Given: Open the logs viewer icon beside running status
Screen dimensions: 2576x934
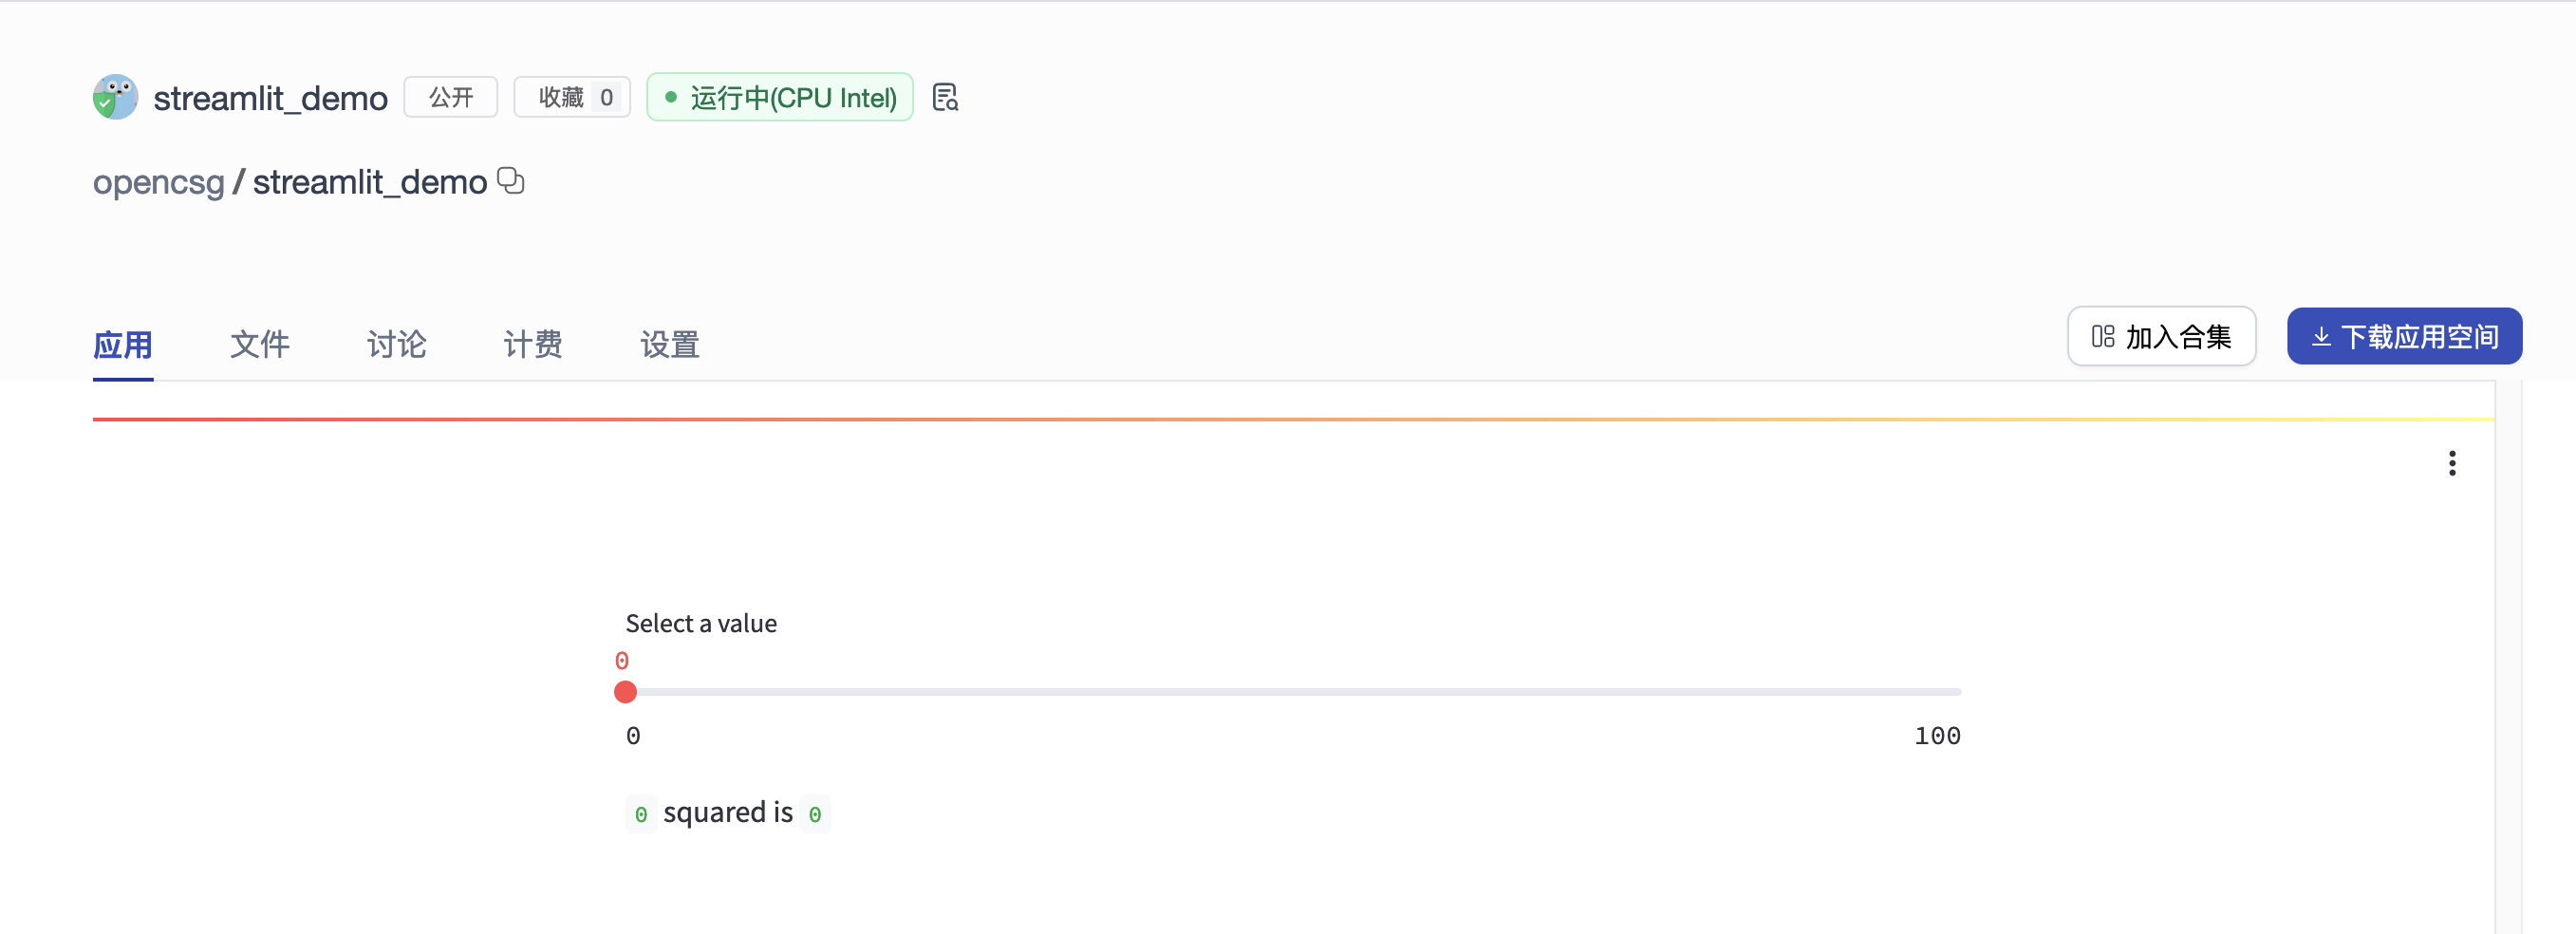Looking at the screenshot, I should pyautogui.click(x=945, y=97).
